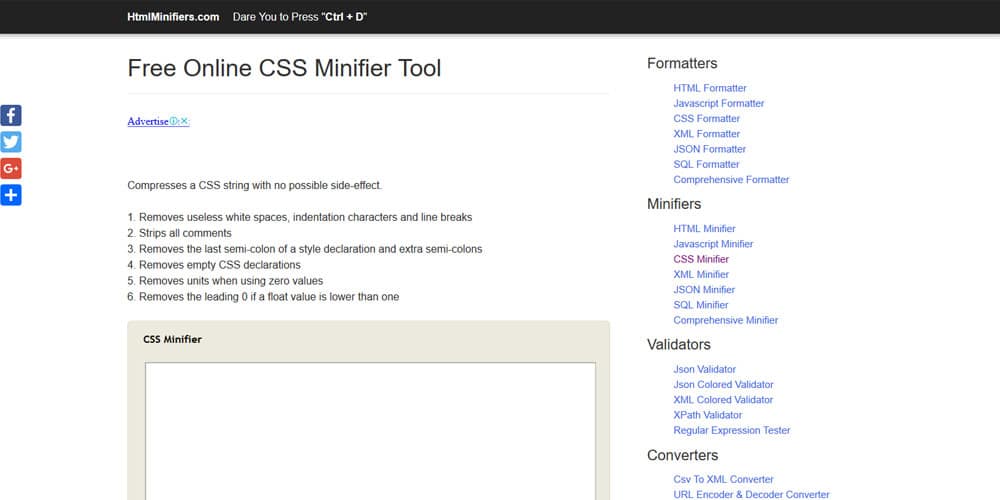
Task: Go to HtmlMinifiers.com home
Action: pos(173,17)
